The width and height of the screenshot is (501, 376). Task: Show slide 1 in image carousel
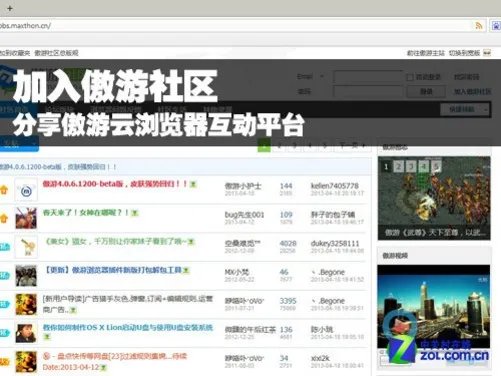click(x=386, y=166)
